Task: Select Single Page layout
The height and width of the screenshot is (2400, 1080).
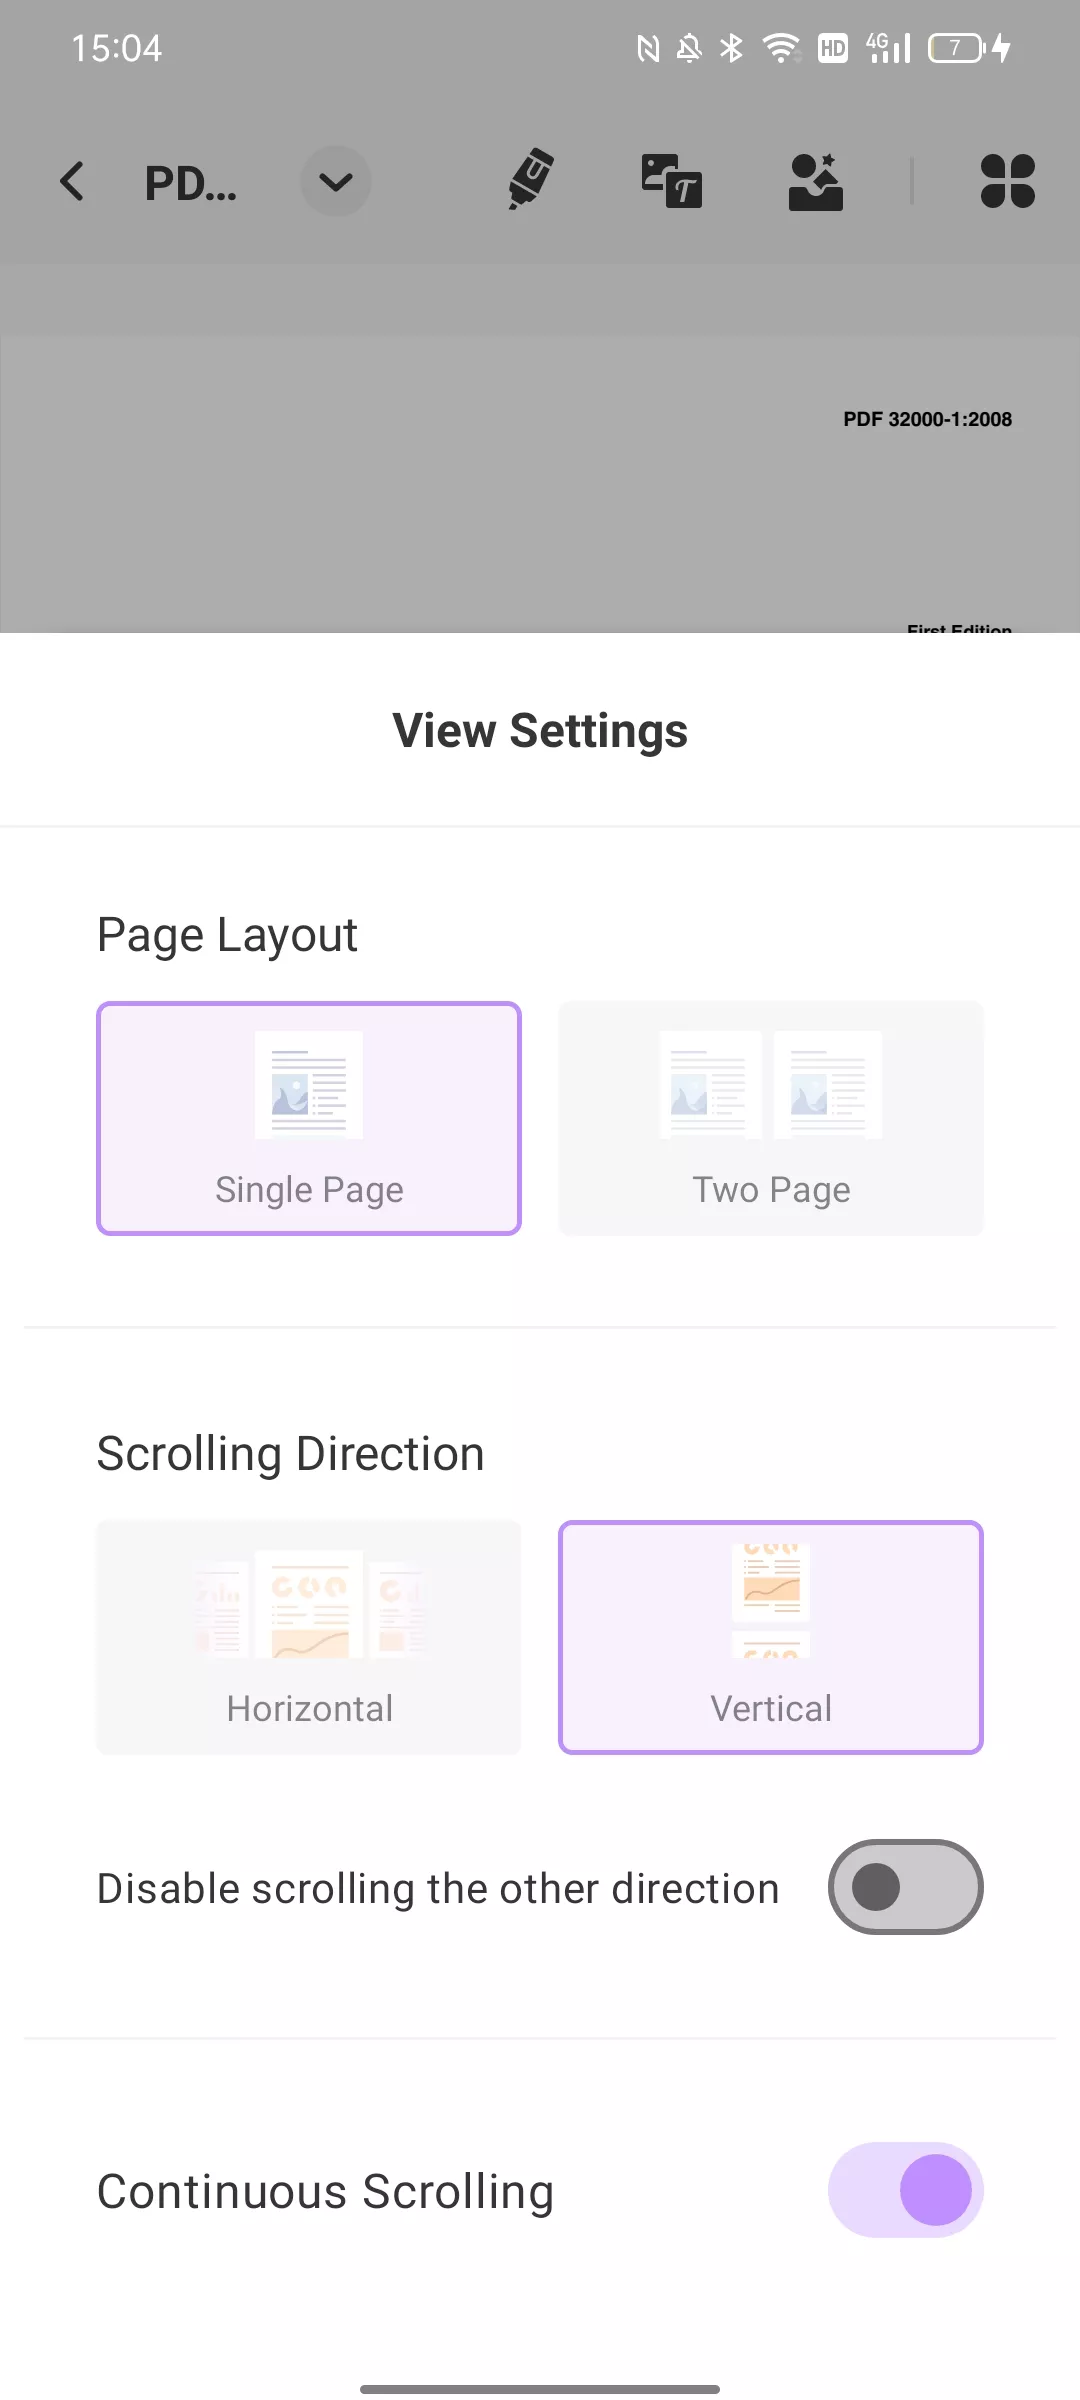Action: 309,1118
